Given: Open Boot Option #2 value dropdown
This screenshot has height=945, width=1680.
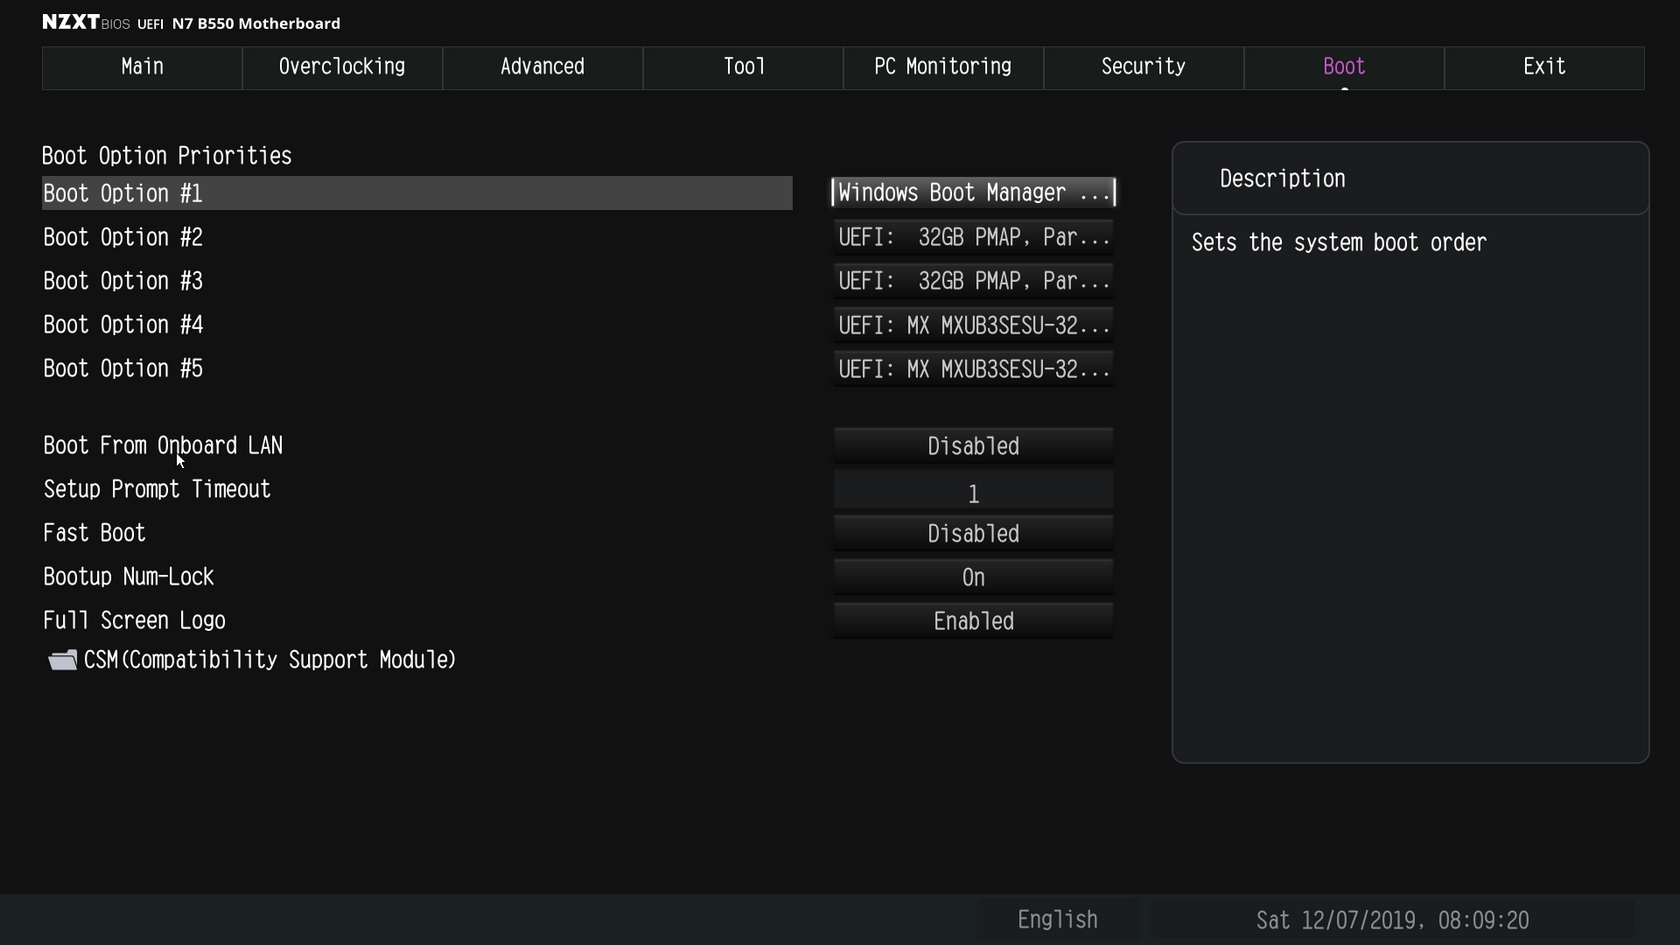Looking at the screenshot, I should (x=973, y=237).
